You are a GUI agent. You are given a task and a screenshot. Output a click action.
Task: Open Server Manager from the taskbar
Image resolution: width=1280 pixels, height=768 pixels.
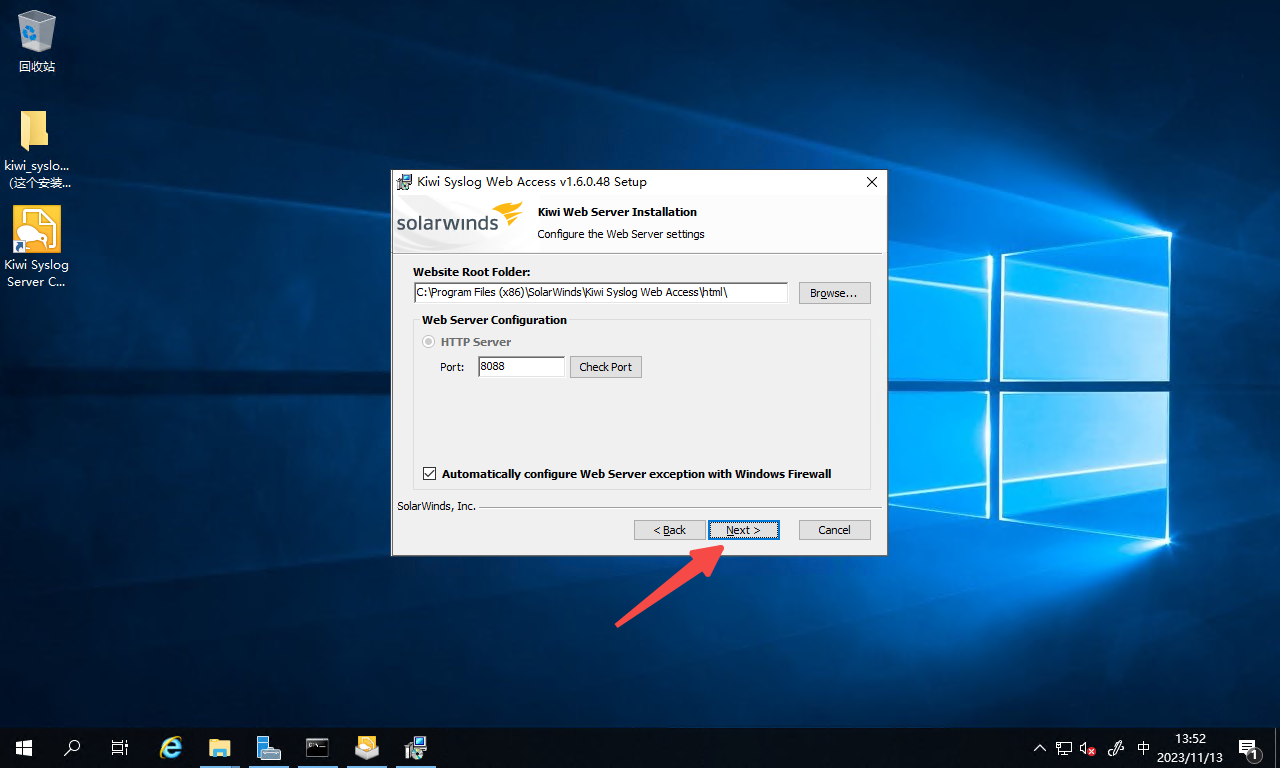click(x=268, y=747)
